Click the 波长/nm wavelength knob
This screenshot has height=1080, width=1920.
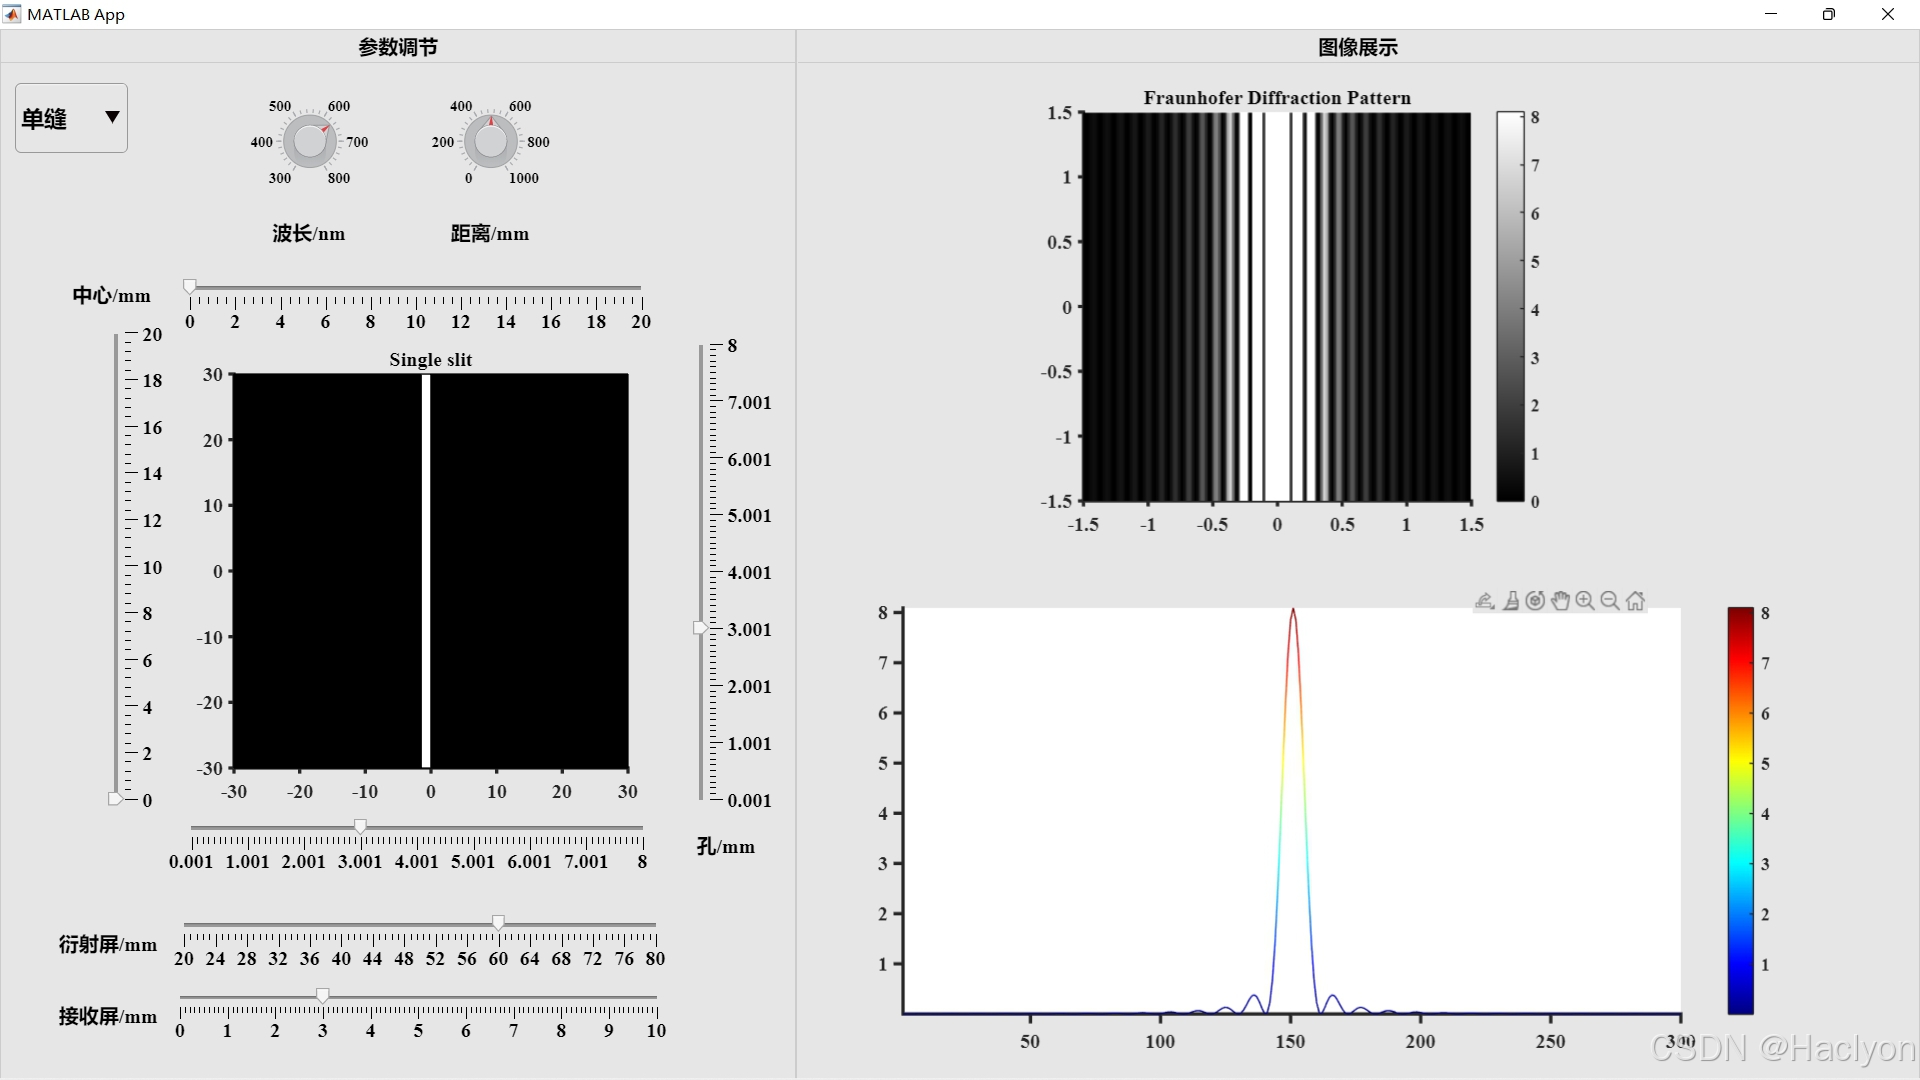(310, 141)
